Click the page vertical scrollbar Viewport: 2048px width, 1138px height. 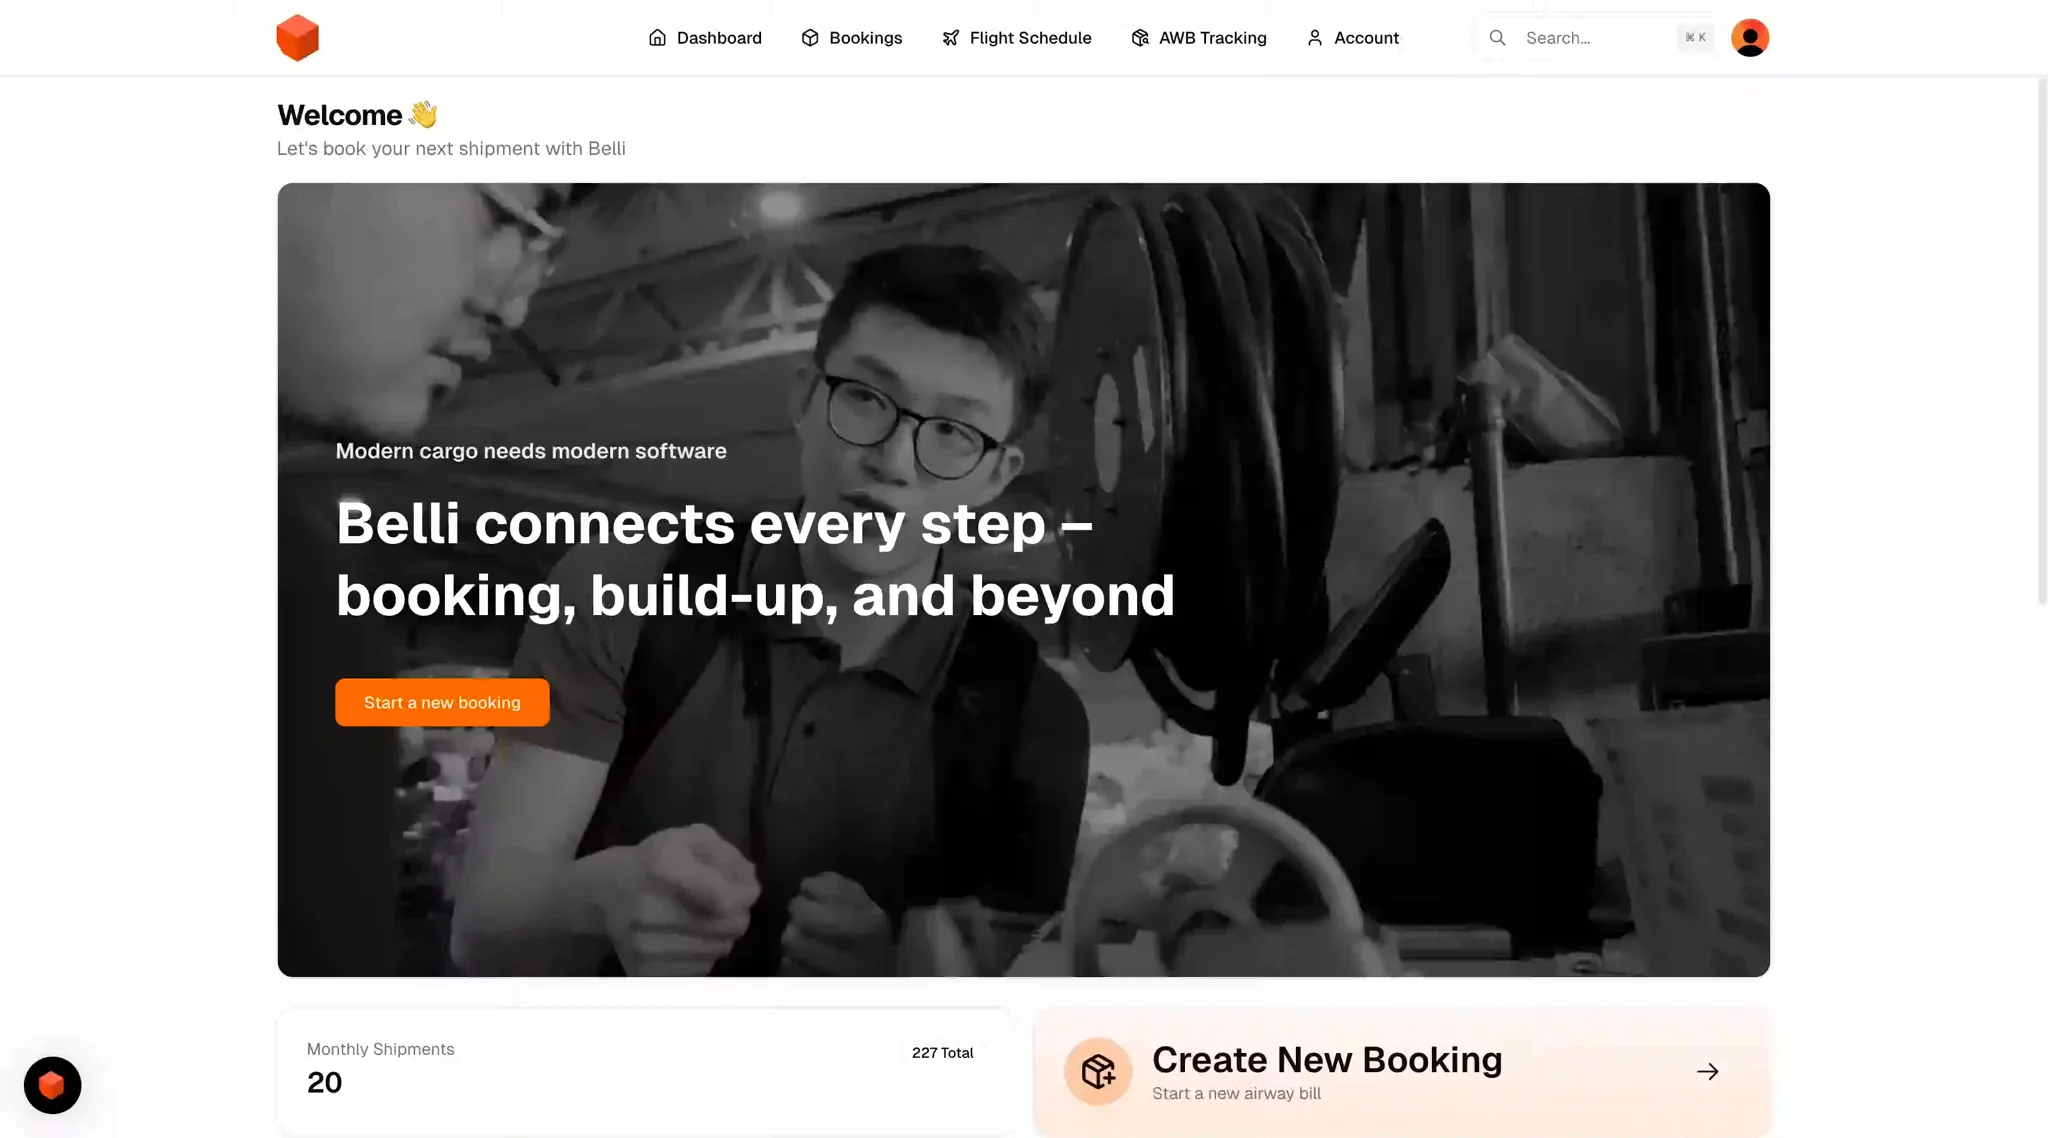point(2042,340)
